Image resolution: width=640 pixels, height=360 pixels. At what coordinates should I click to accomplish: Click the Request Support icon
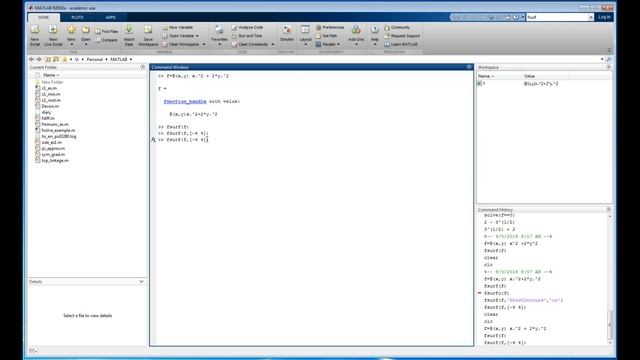[387, 36]
